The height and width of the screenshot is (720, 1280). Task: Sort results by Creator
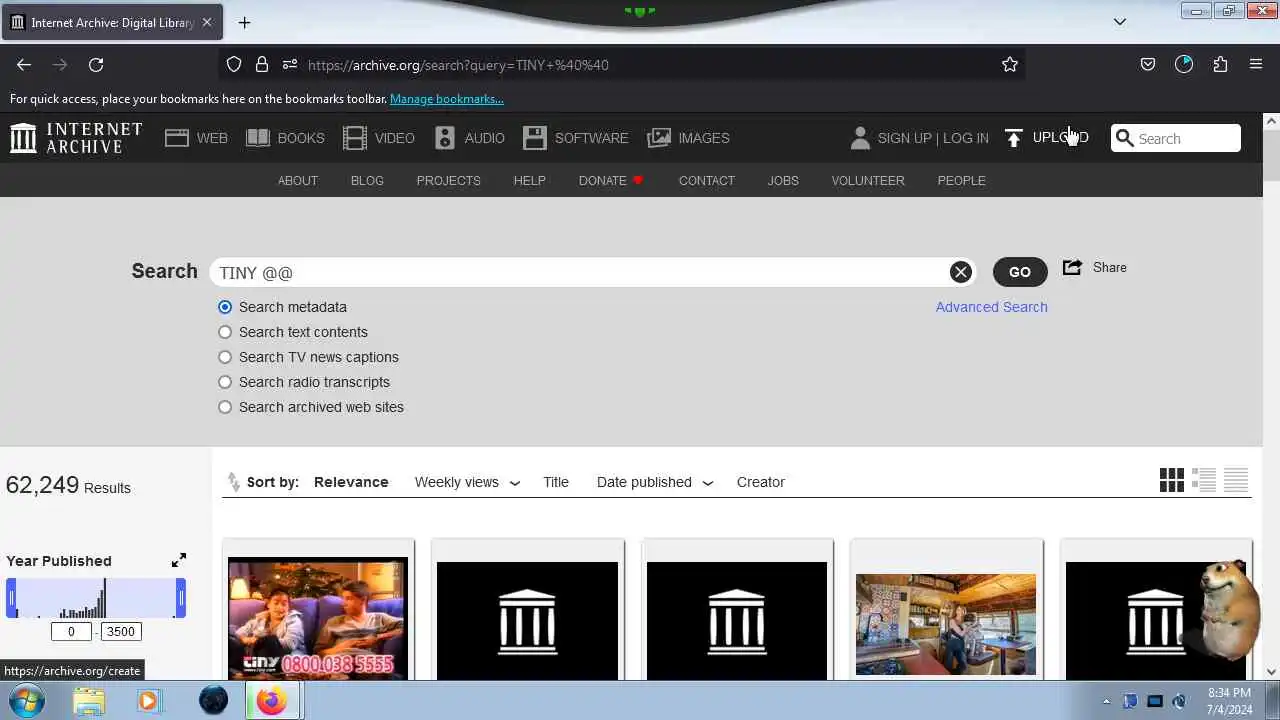761,482
